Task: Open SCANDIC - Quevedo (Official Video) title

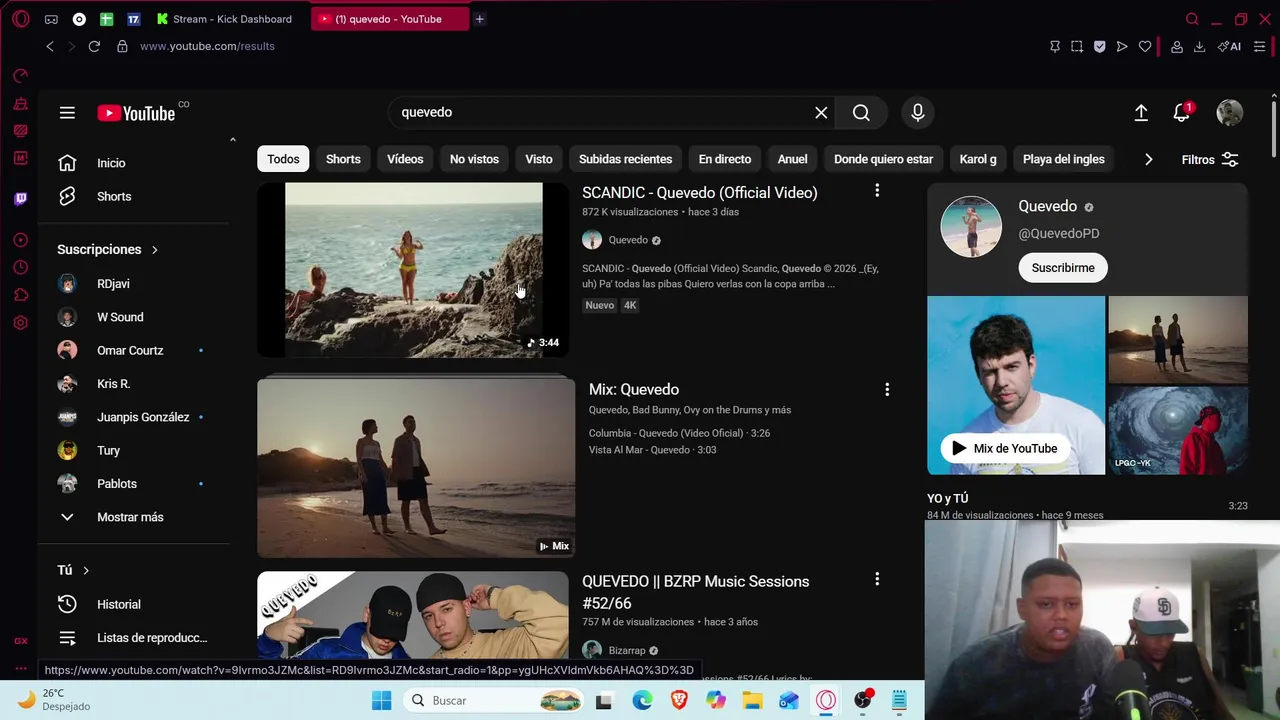Action: click(700, 192)
